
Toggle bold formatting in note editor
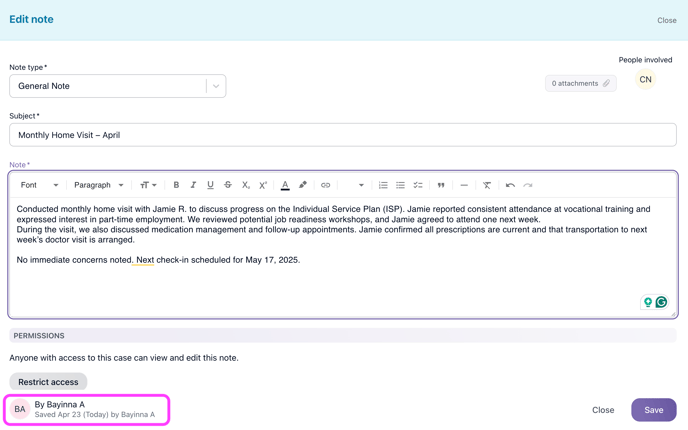pyautogui.click(x=176, y=185)
